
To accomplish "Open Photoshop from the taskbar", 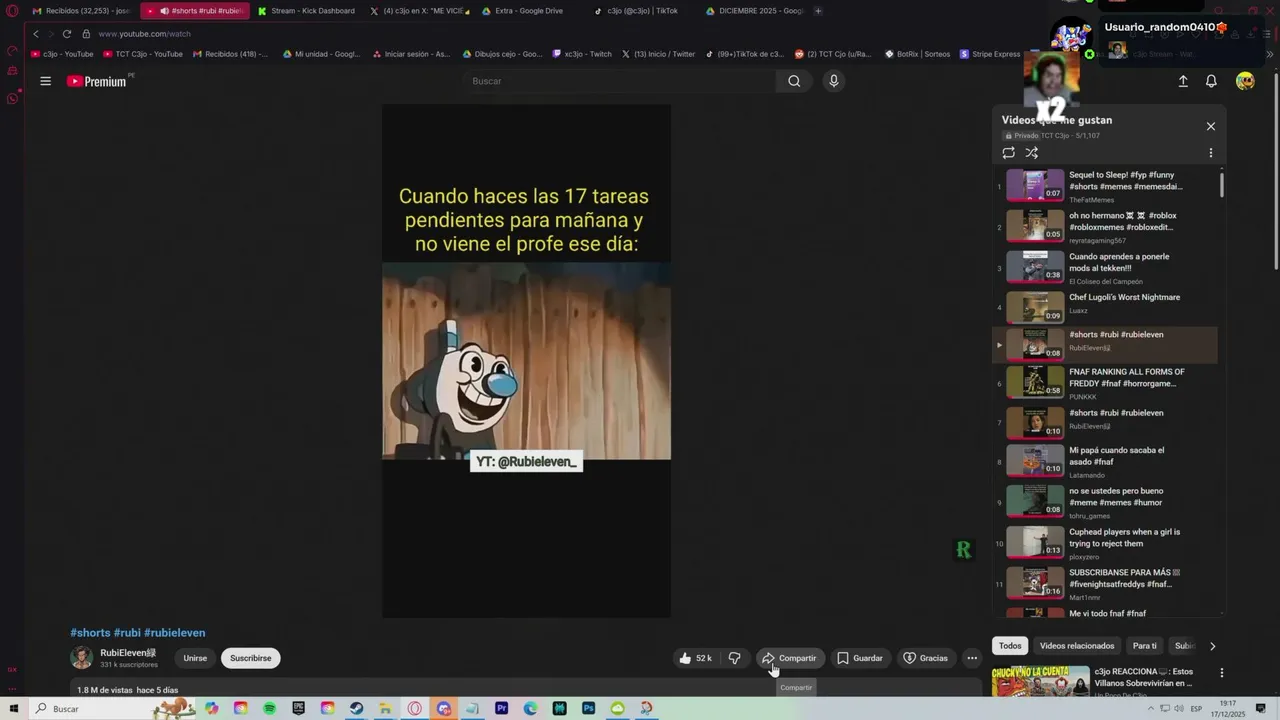I will [589, 708].
